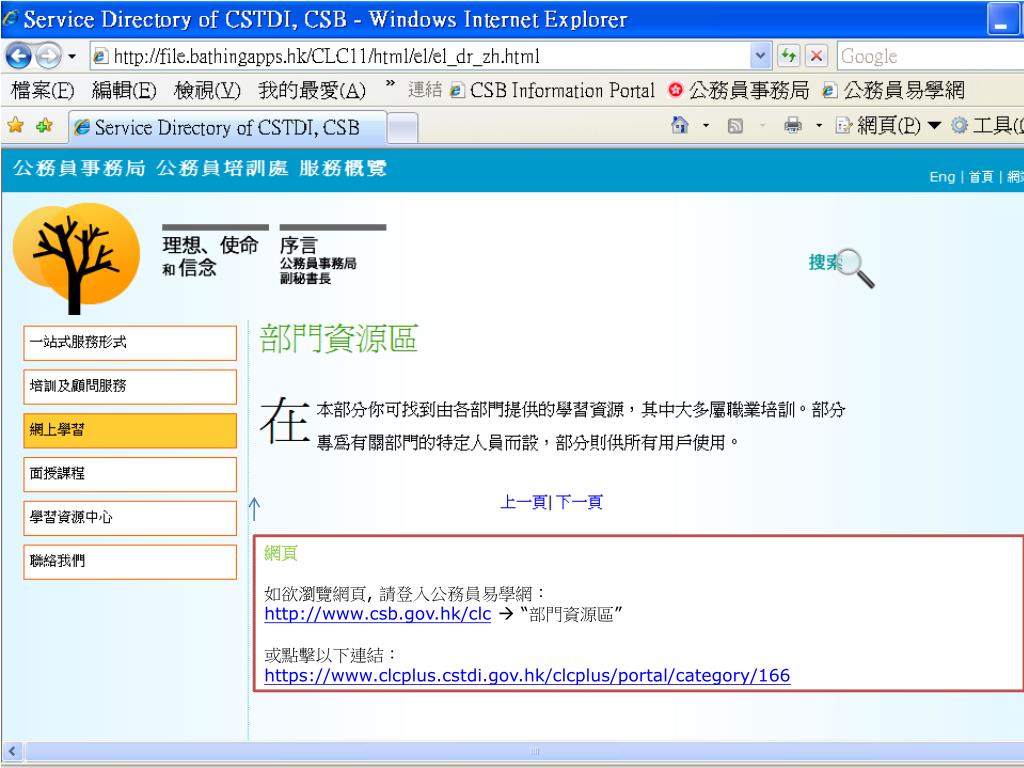Click the horizontal scrollbar left arrow
Screen dimensions: 1024x768
[x=12, y=751]
